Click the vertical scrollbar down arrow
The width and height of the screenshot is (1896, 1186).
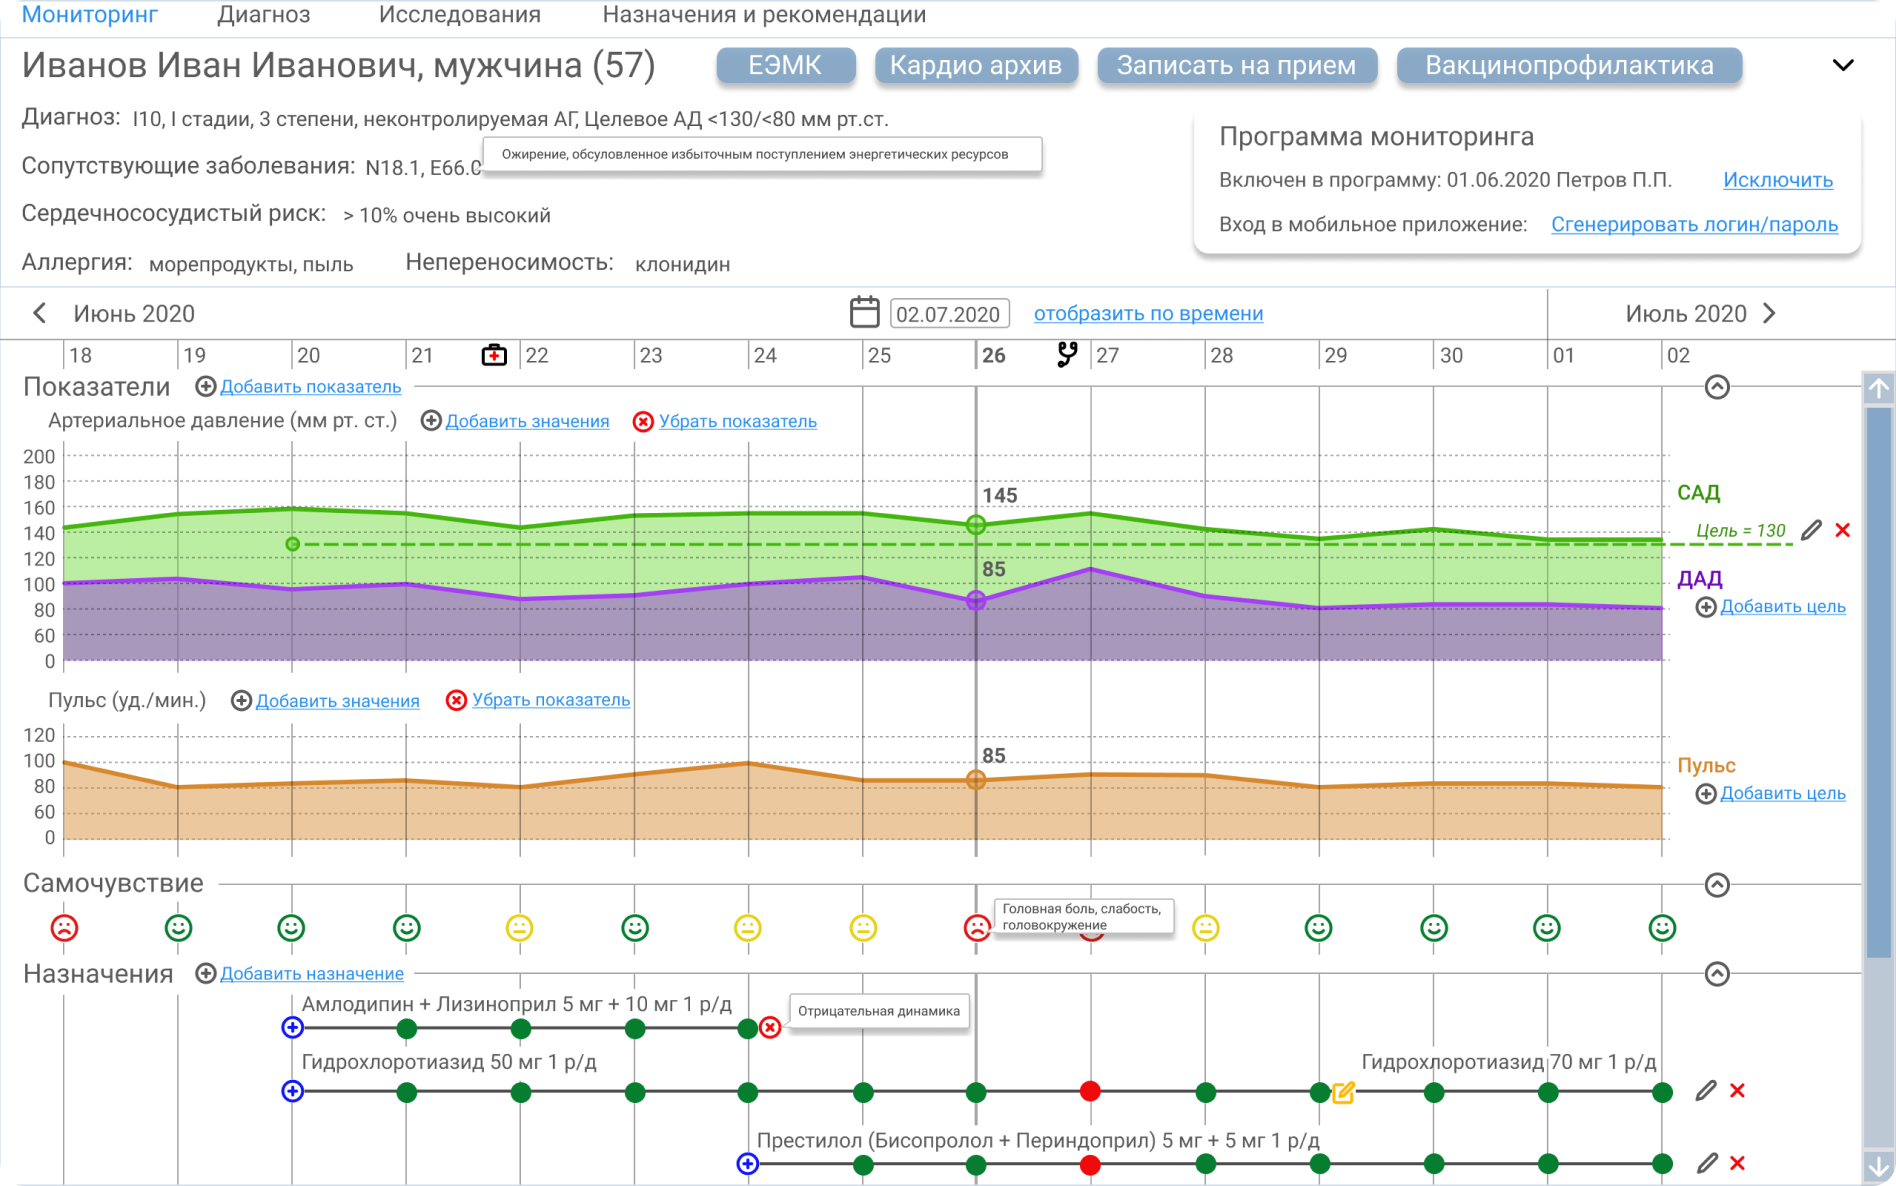click(1878, 1166)
